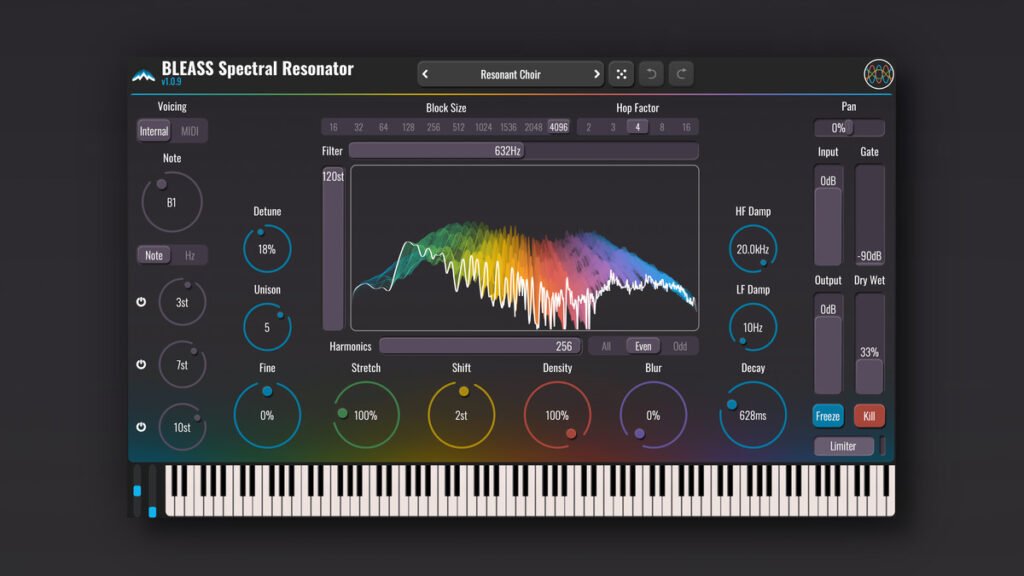Load the previous preset with left arrow
Image resolution: width=1024 pixels, height=576 pixels.
[425, 74]
